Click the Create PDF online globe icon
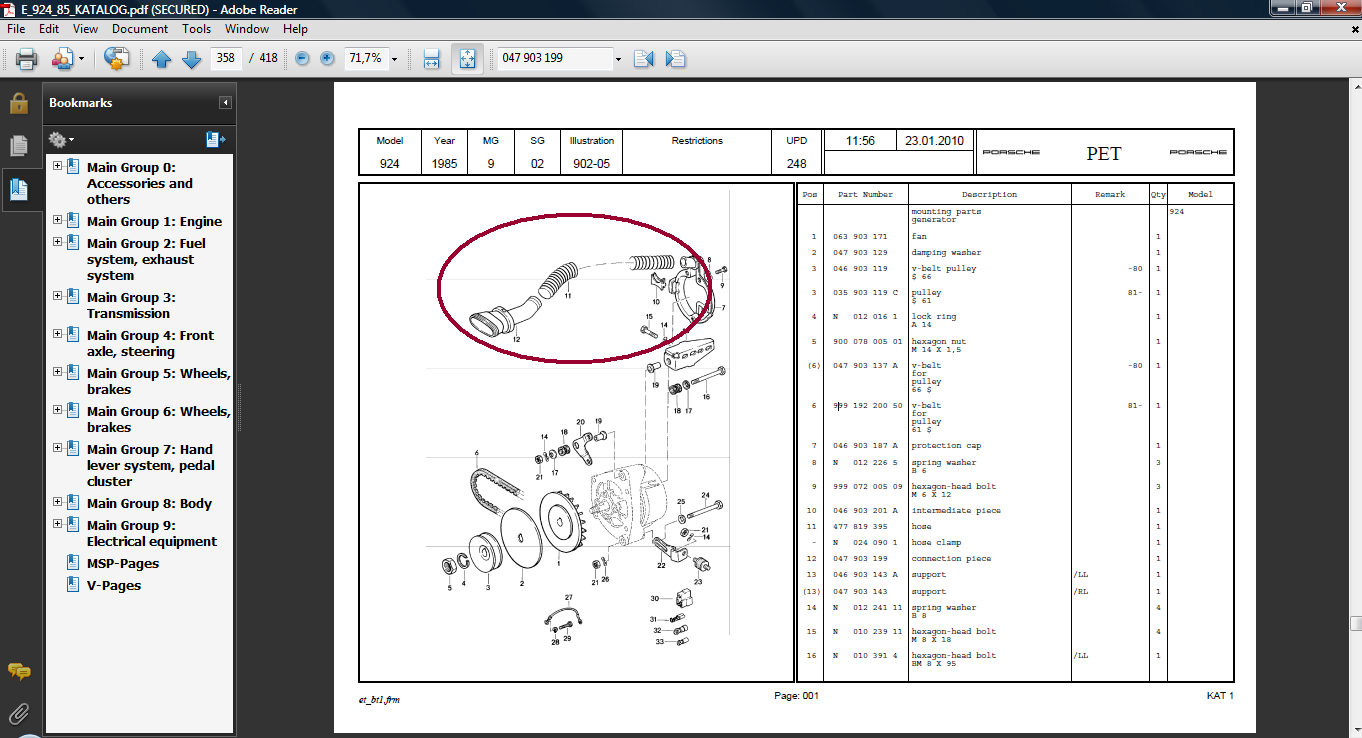Image resolution: width=1362 pixels, height=738 pixels. [x=117, y=59]
